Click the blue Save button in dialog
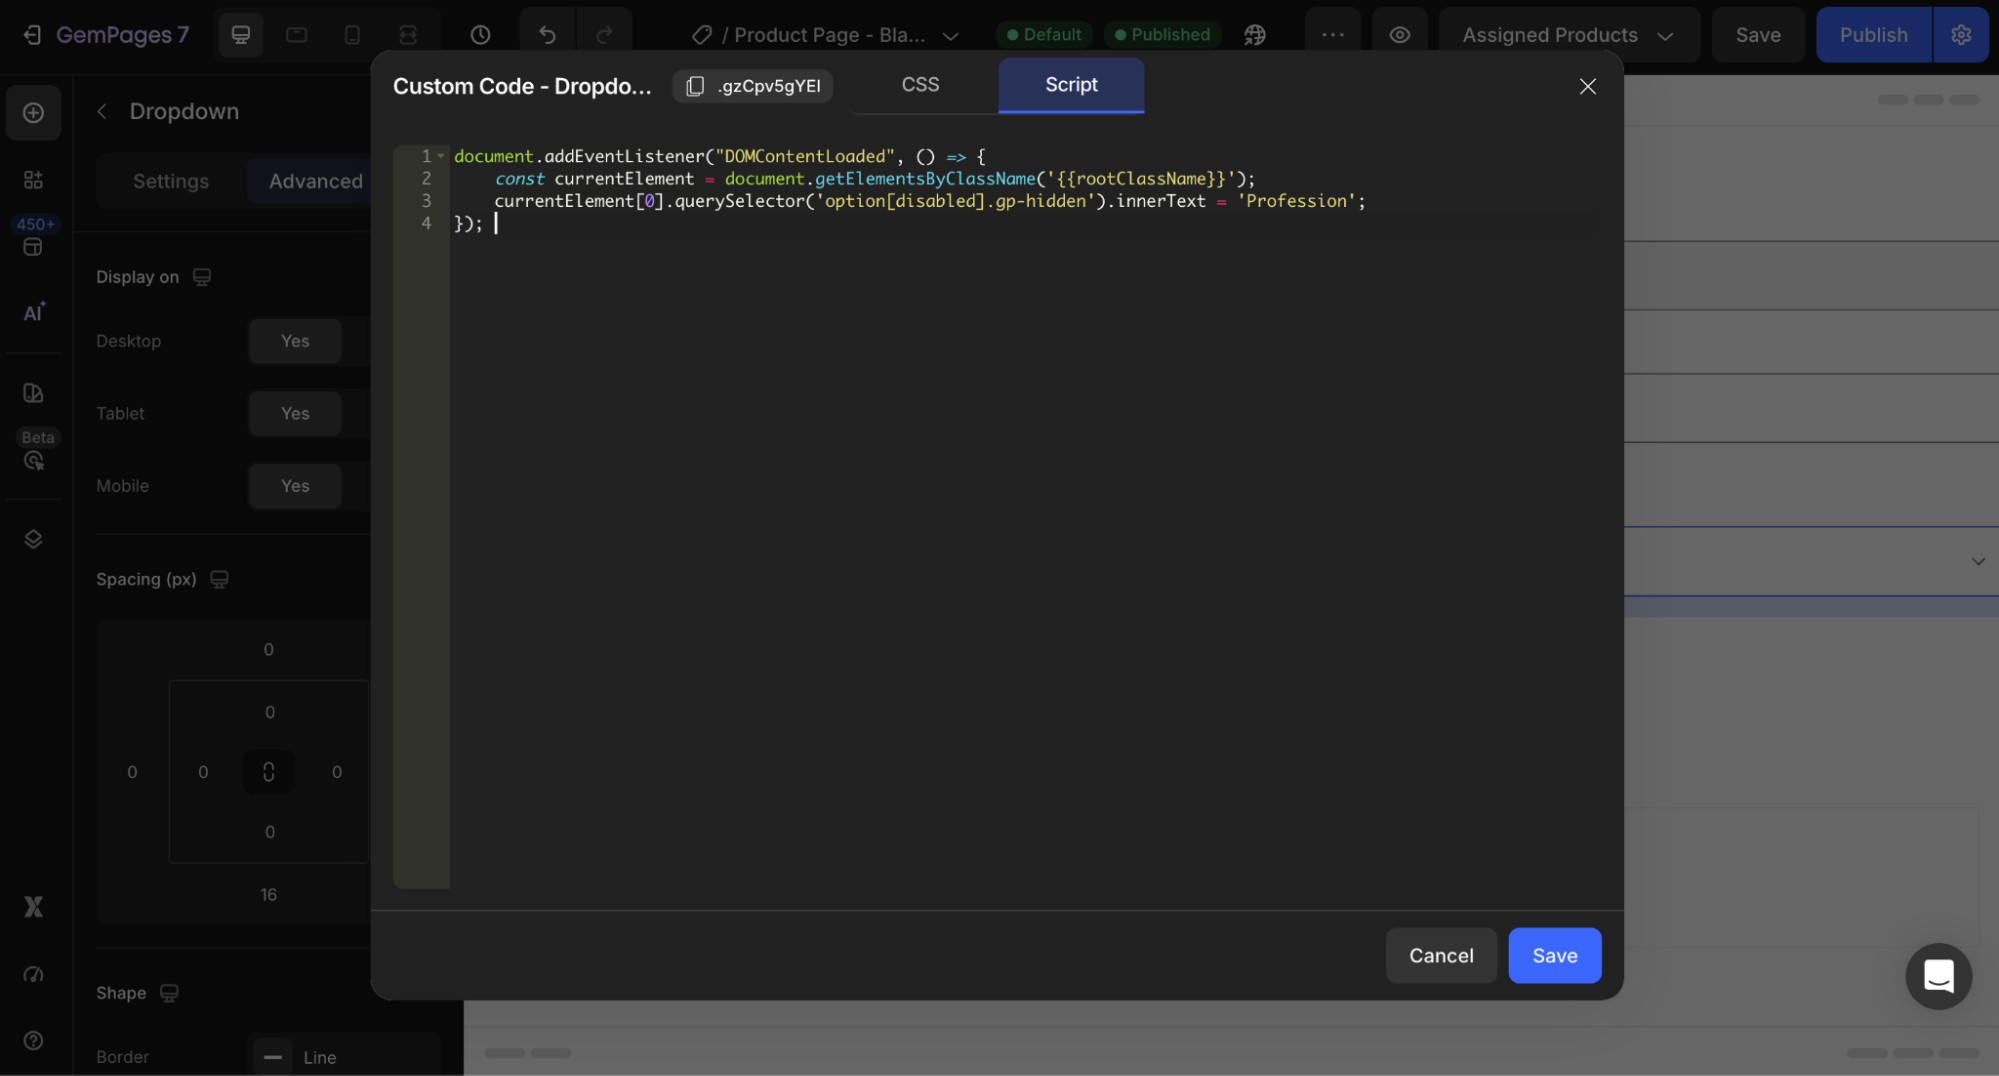Image resolution: width=1999 pixels, height=1076 pixels. [1554, 956]
